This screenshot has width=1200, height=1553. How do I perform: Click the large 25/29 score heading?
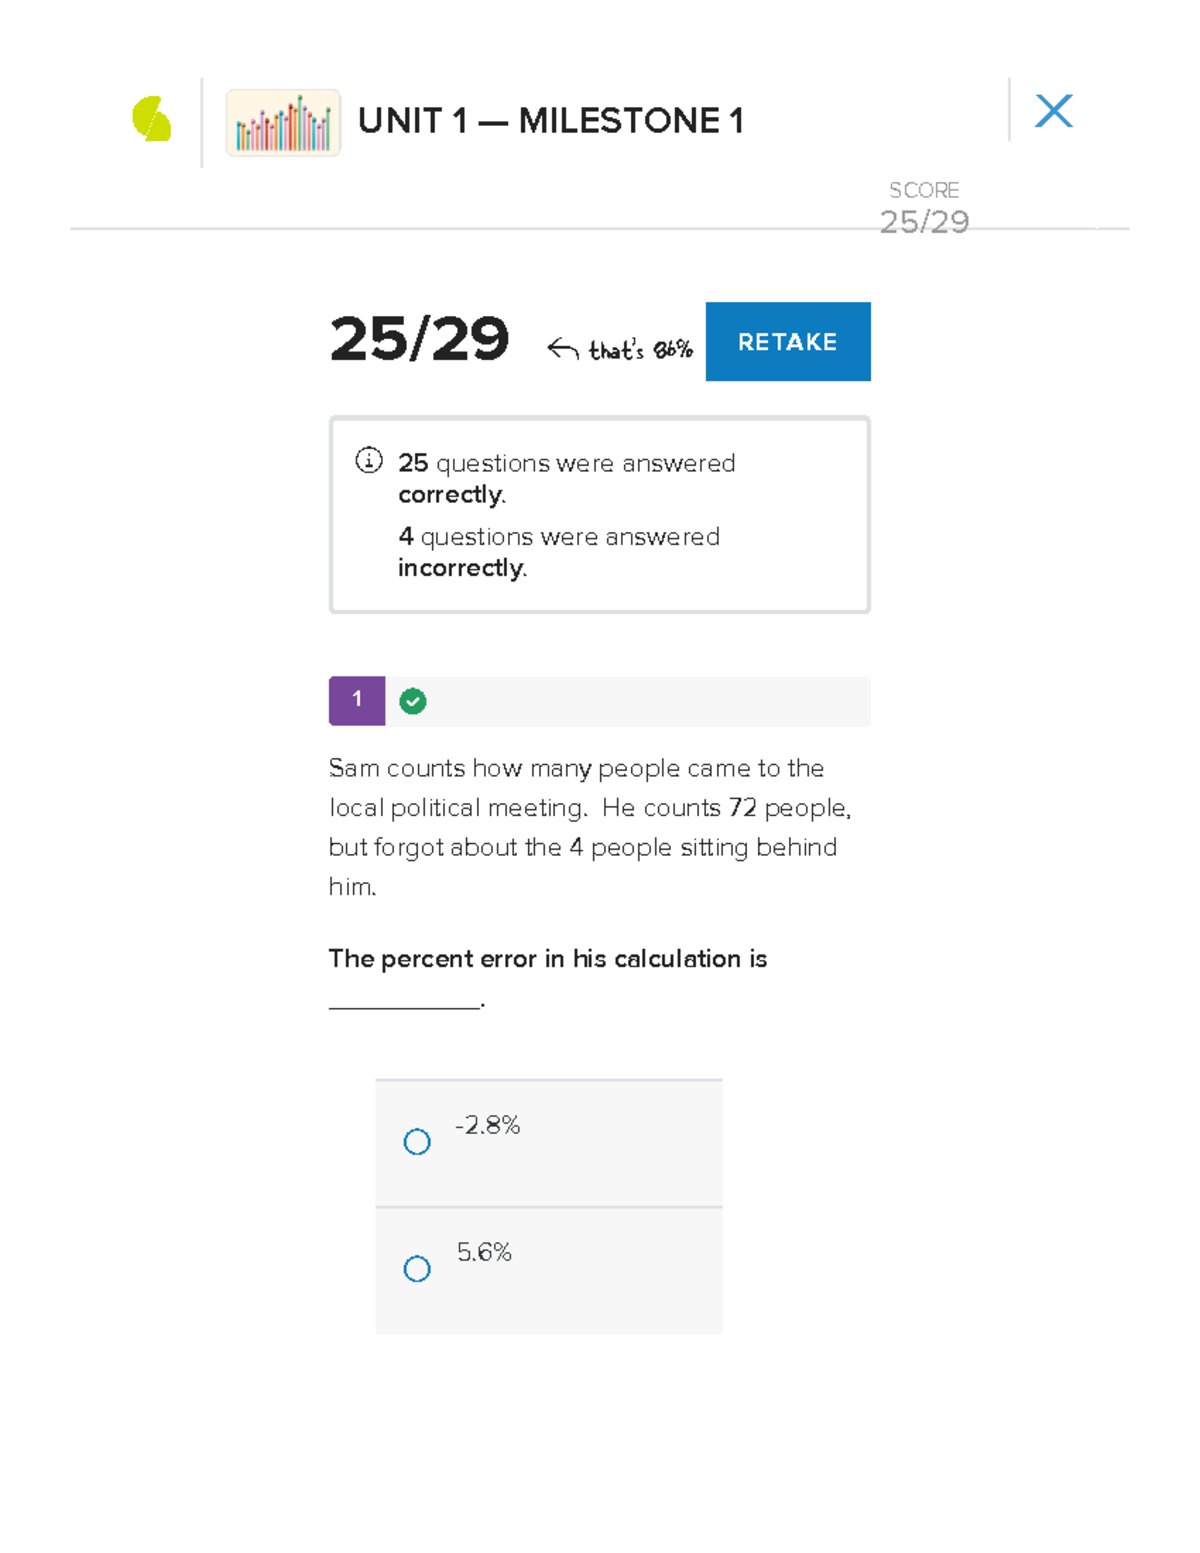coord(419,339)
